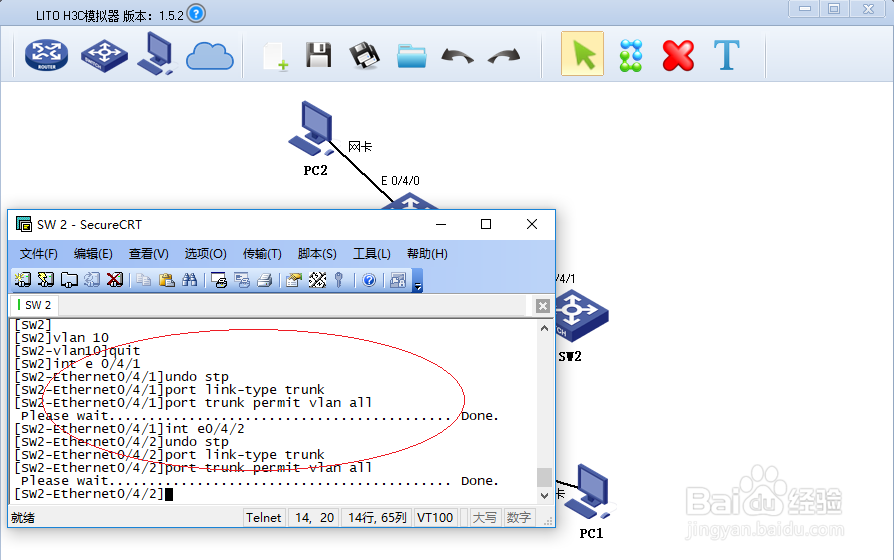Add a PC host from toolbar
The height and width of the screenshot is (560, 894).
click(155, 54)
